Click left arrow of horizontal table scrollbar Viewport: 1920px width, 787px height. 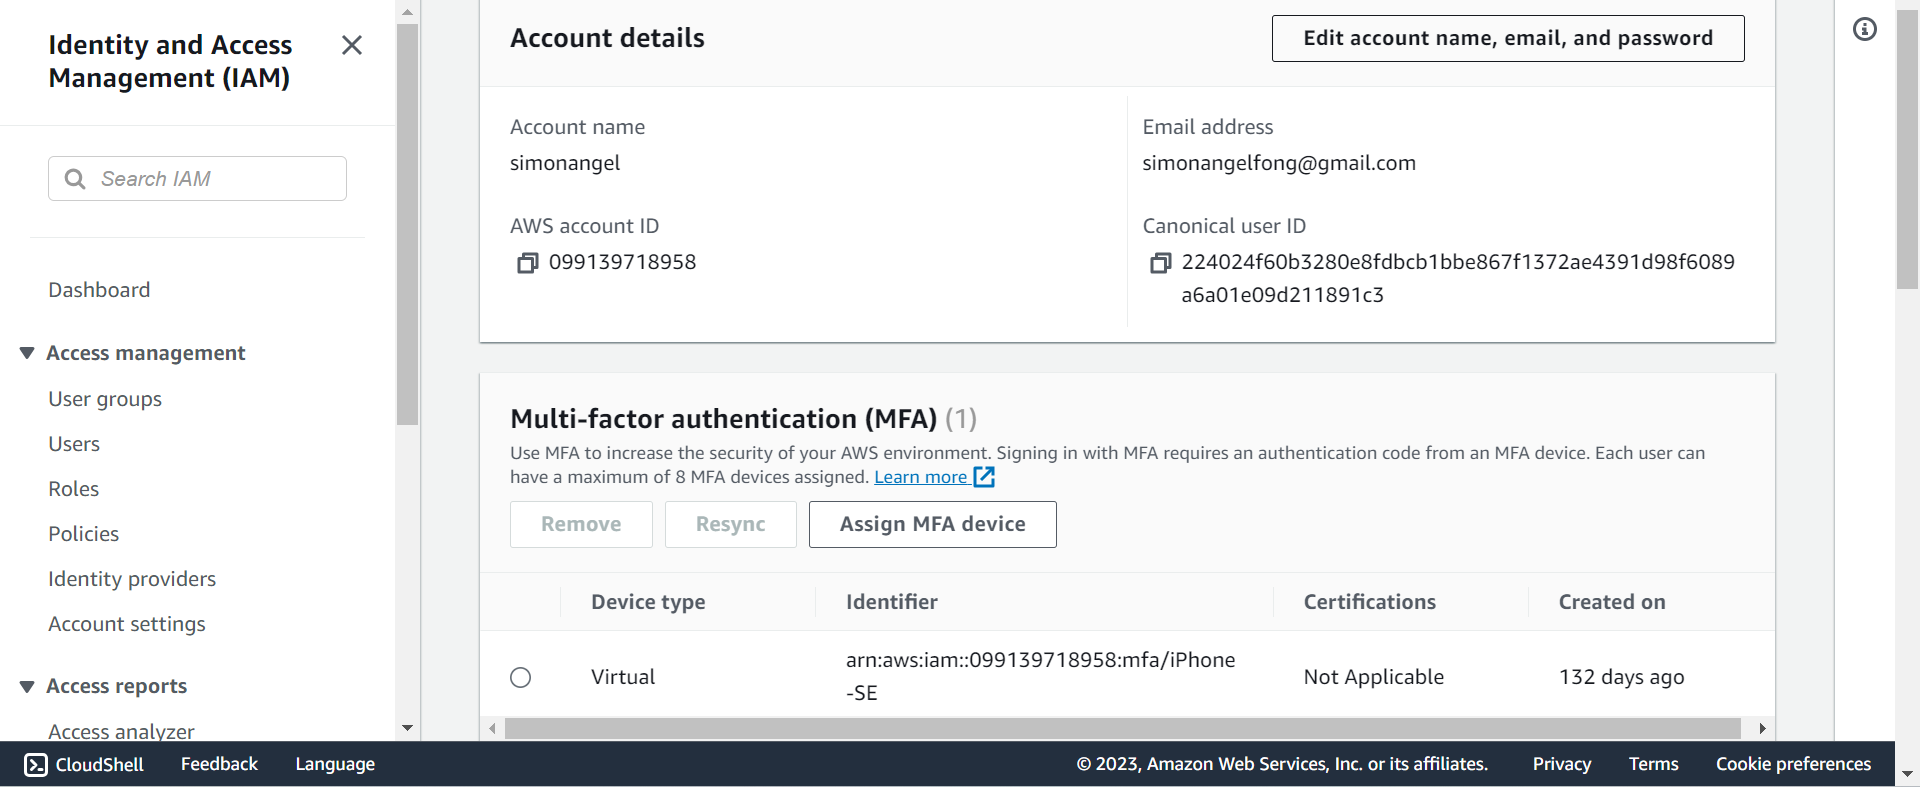coord(492,729)
